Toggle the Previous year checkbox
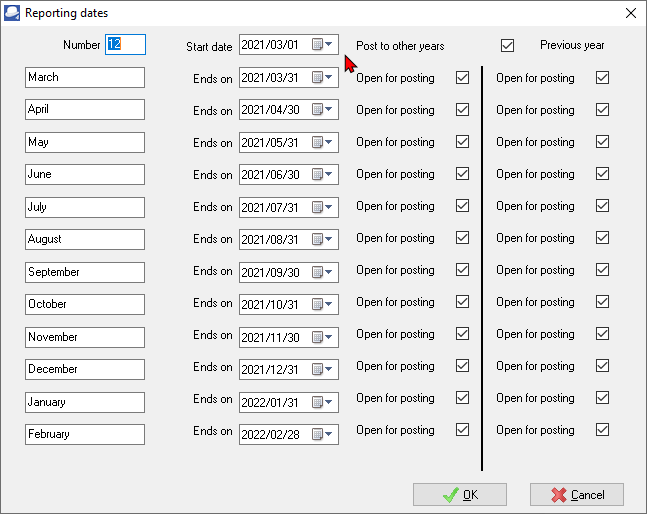Image resolution: width=647 pixels, height=514 pixels. click(x=508, y=45)
